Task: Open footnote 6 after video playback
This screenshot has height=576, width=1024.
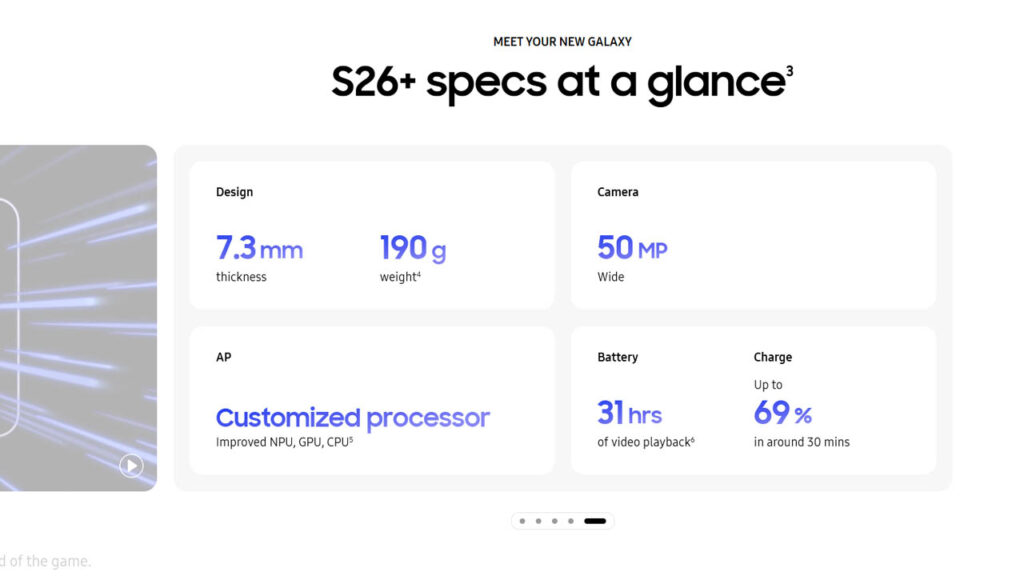Action: point(692,437)
